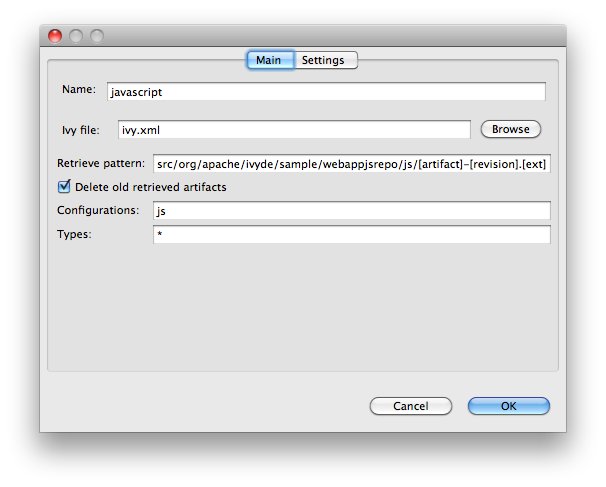Open the Settings tab
The height and width of the screenshot is (487, 606).
click(x=324, y=60)
